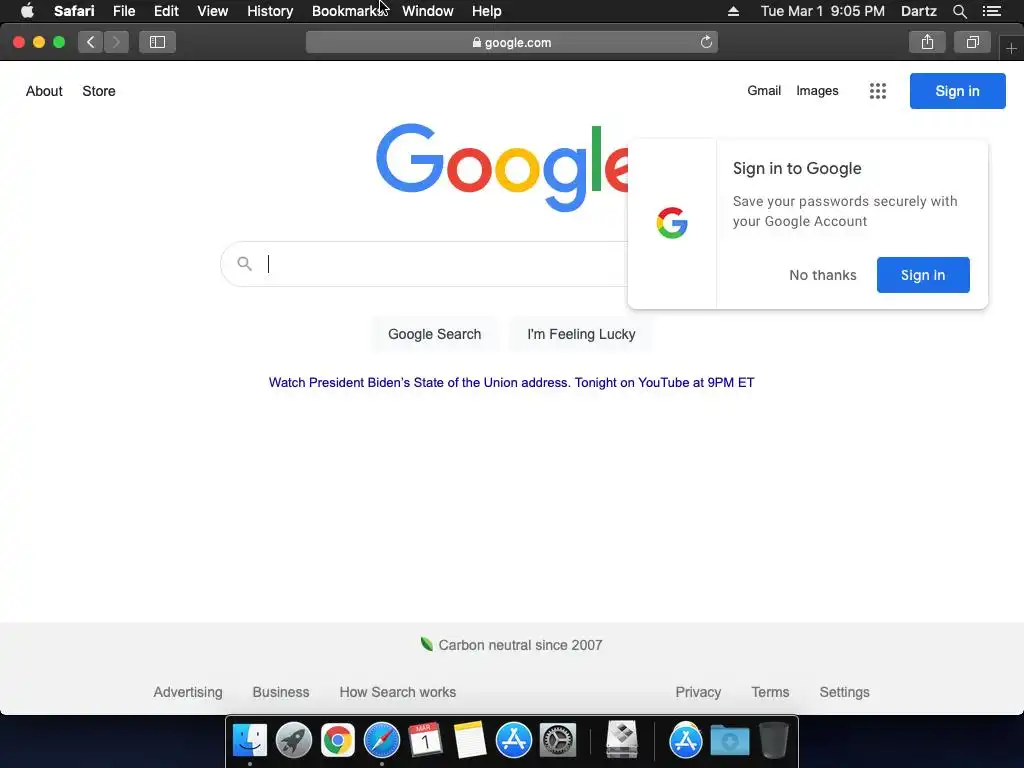Open the Terms footer link

coord(770,692)
